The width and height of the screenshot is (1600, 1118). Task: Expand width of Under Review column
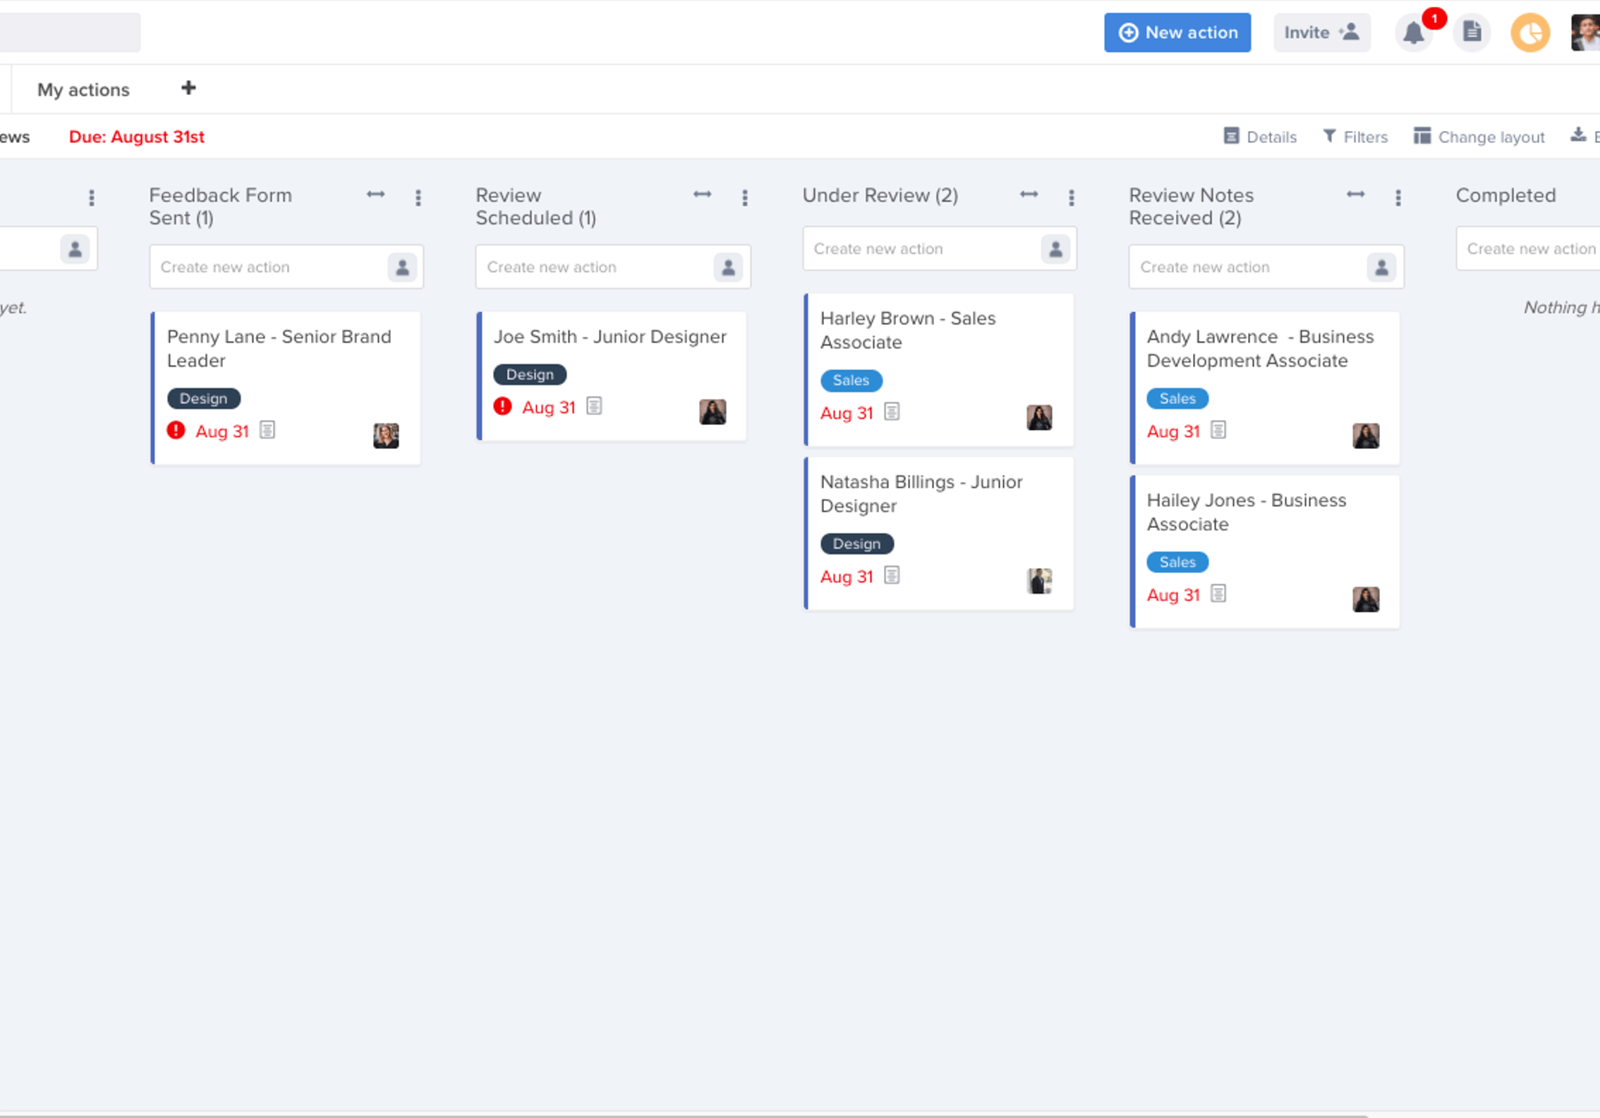[x=1029, y=194]
